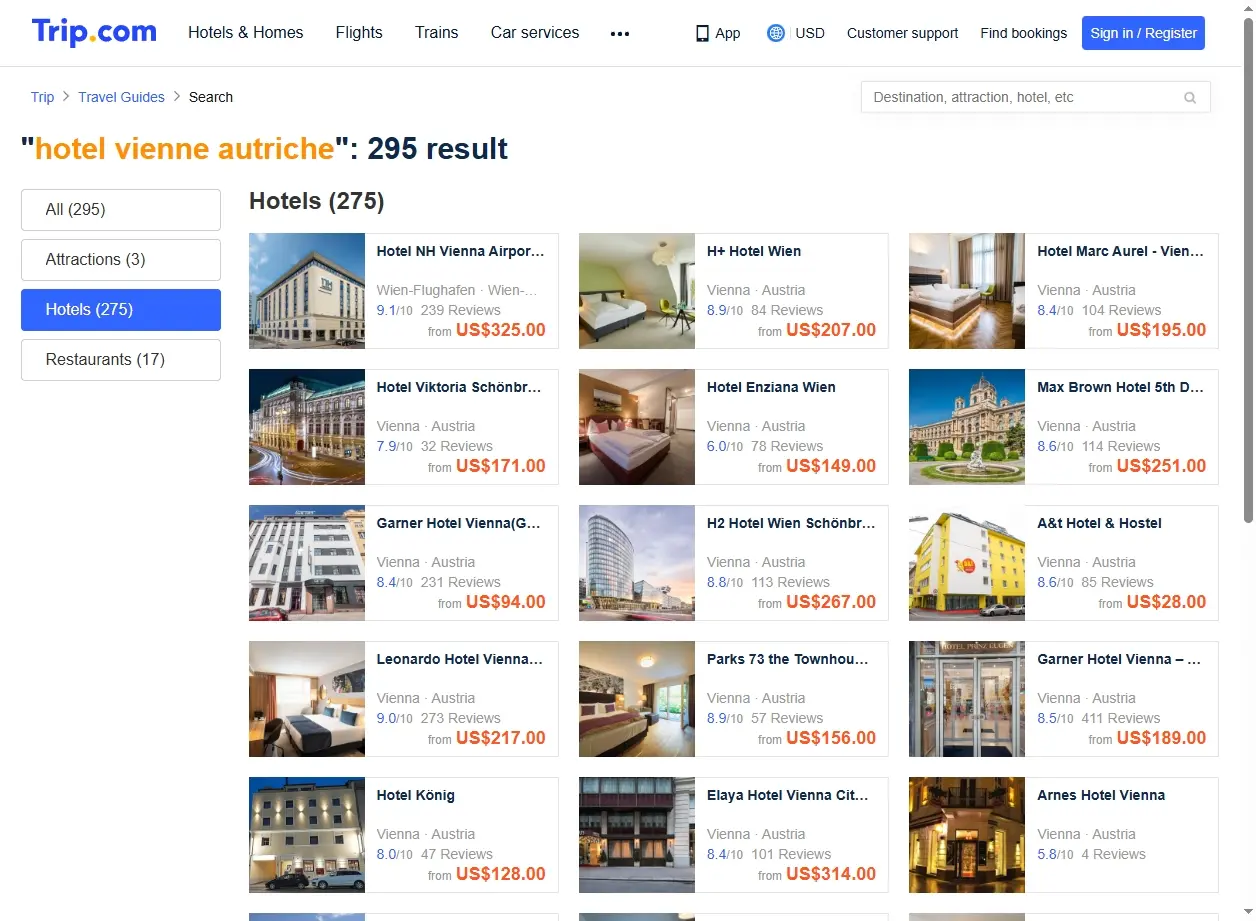Screen dimensions: 1256x921
Task: Open the App phone icon link
Action: [718, 33]
